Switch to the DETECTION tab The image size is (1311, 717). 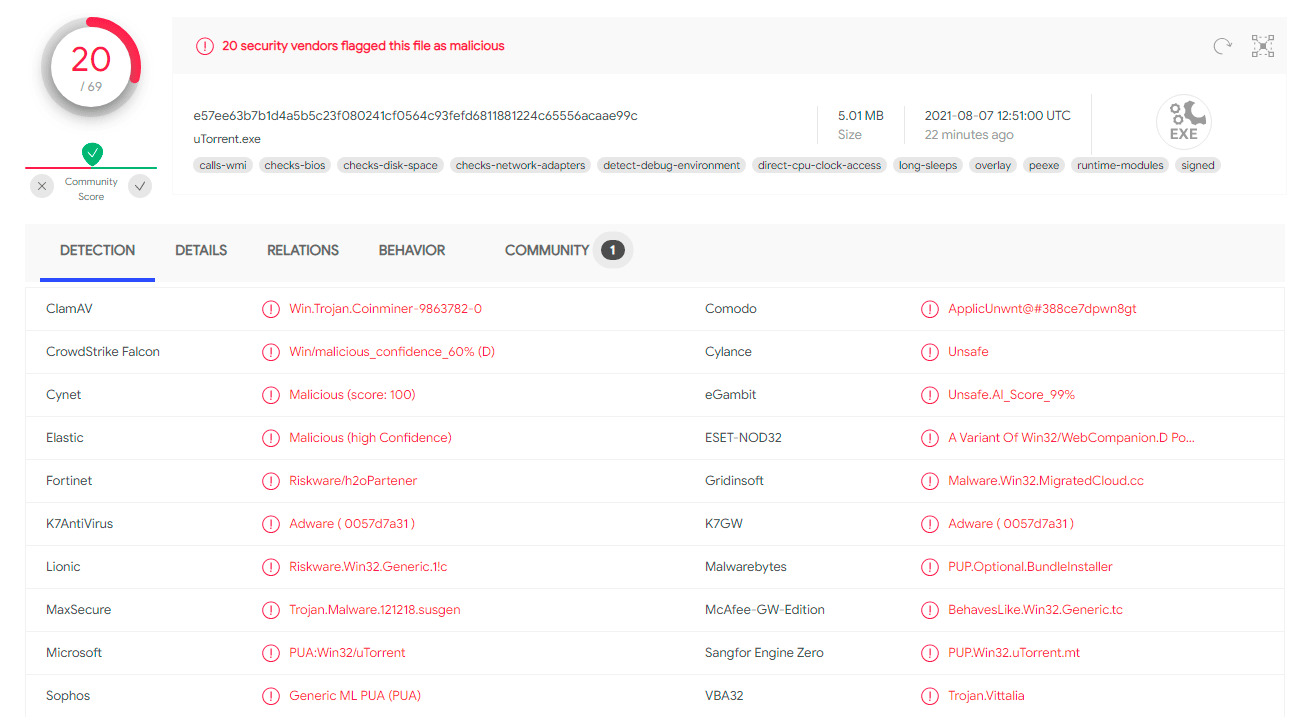point(97,251)
